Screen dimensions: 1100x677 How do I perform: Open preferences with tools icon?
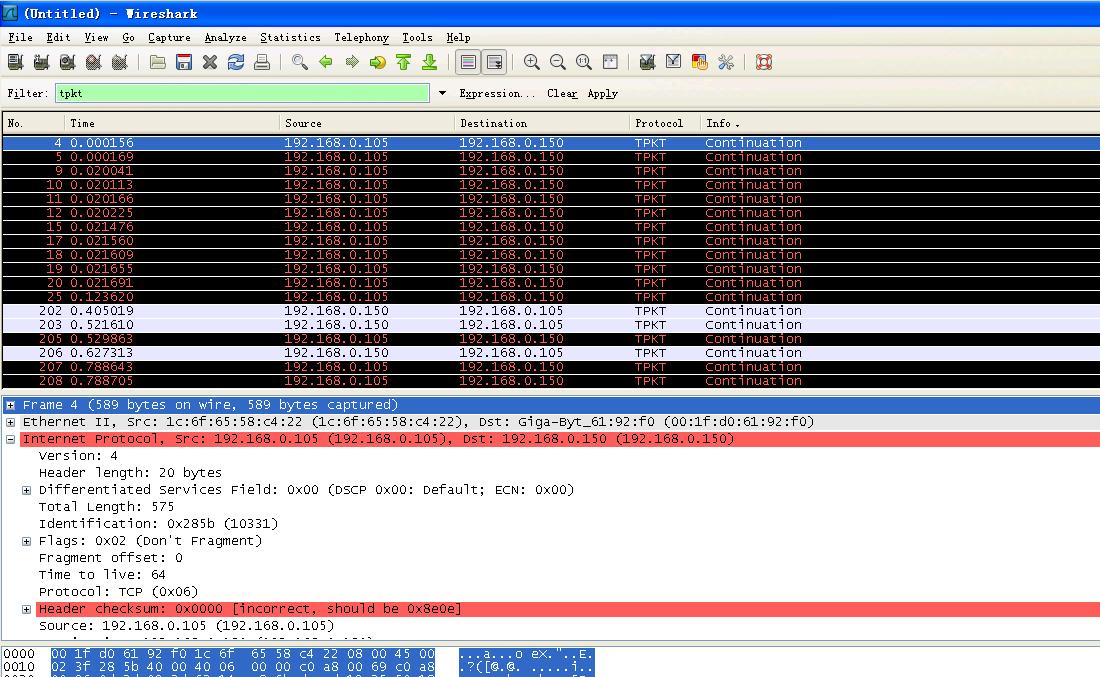725,62
